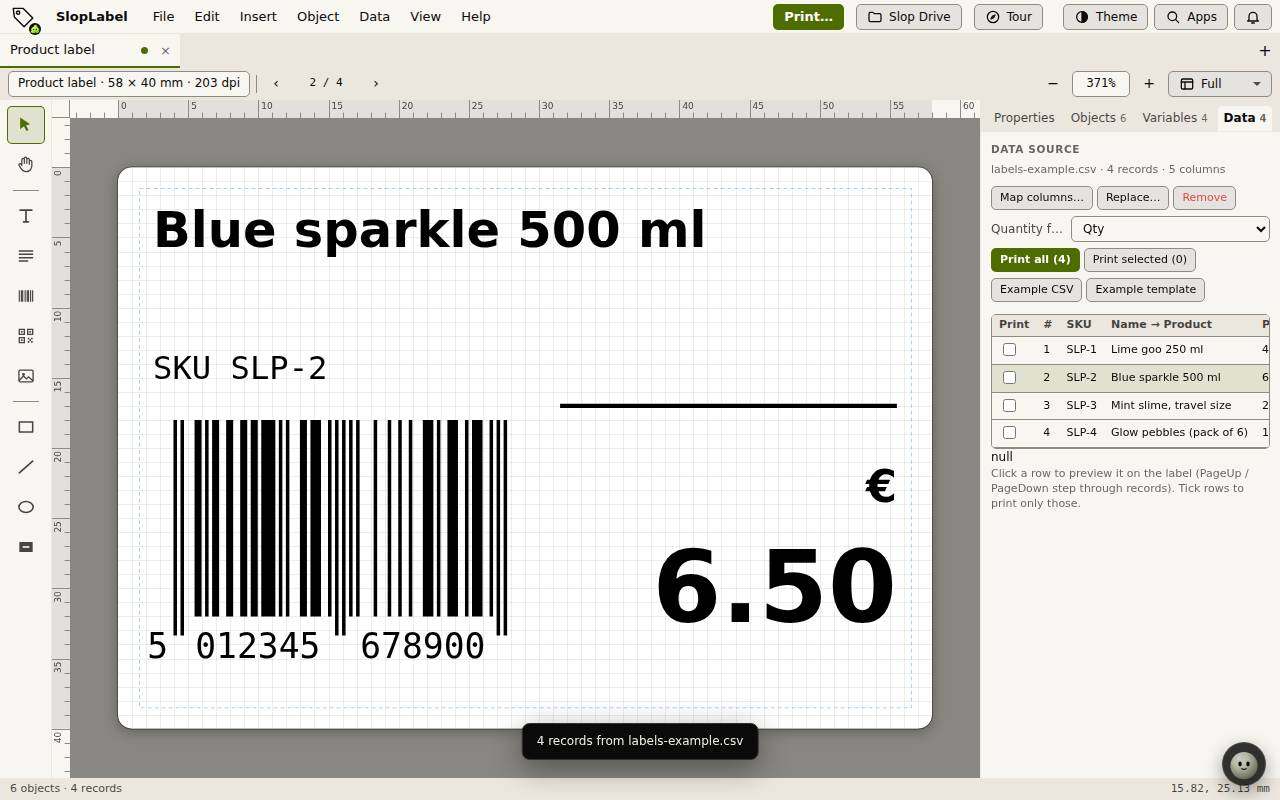Click the SlopLabel tag logo icon
This screenshot has width=1280, height=800.
pyautogui.click(x=26, y=18)
